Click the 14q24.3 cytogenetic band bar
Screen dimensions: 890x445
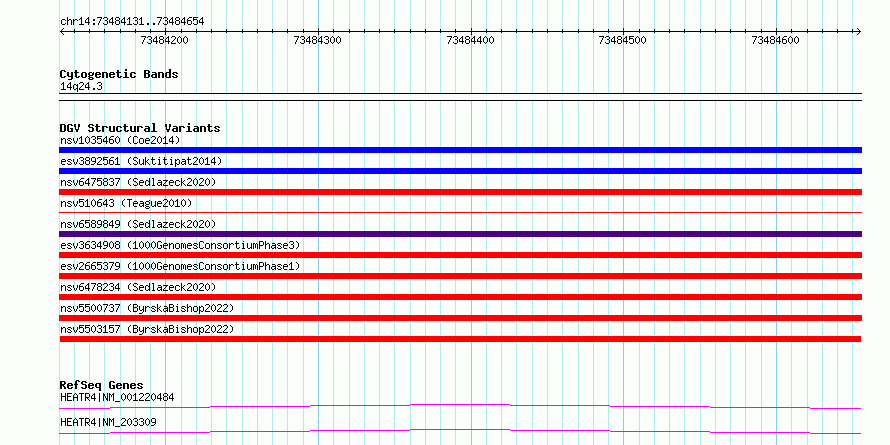(460, 97)
